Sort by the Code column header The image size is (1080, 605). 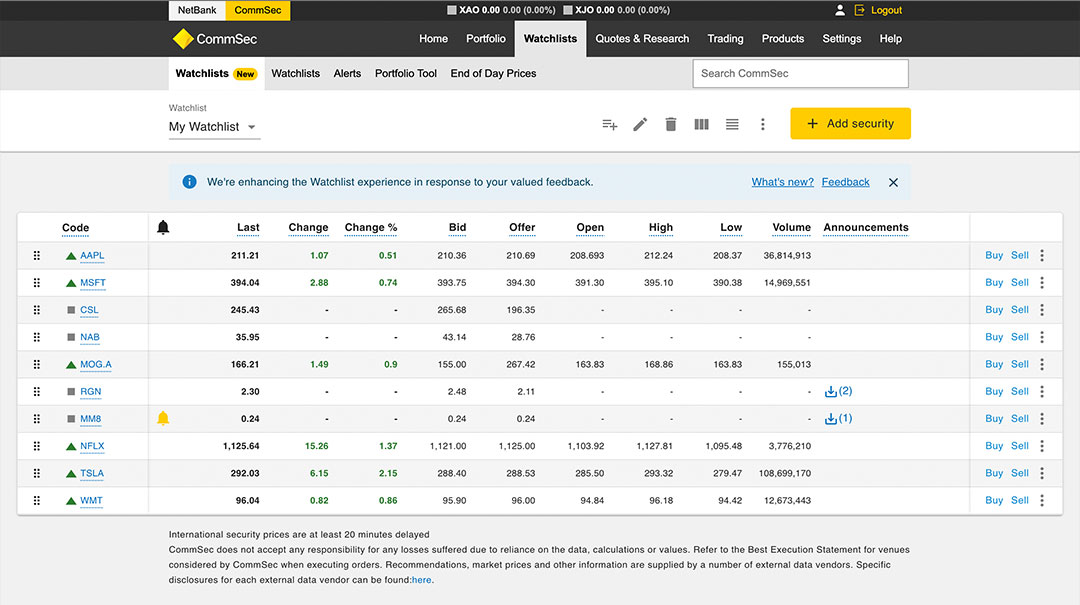point(76,228)
